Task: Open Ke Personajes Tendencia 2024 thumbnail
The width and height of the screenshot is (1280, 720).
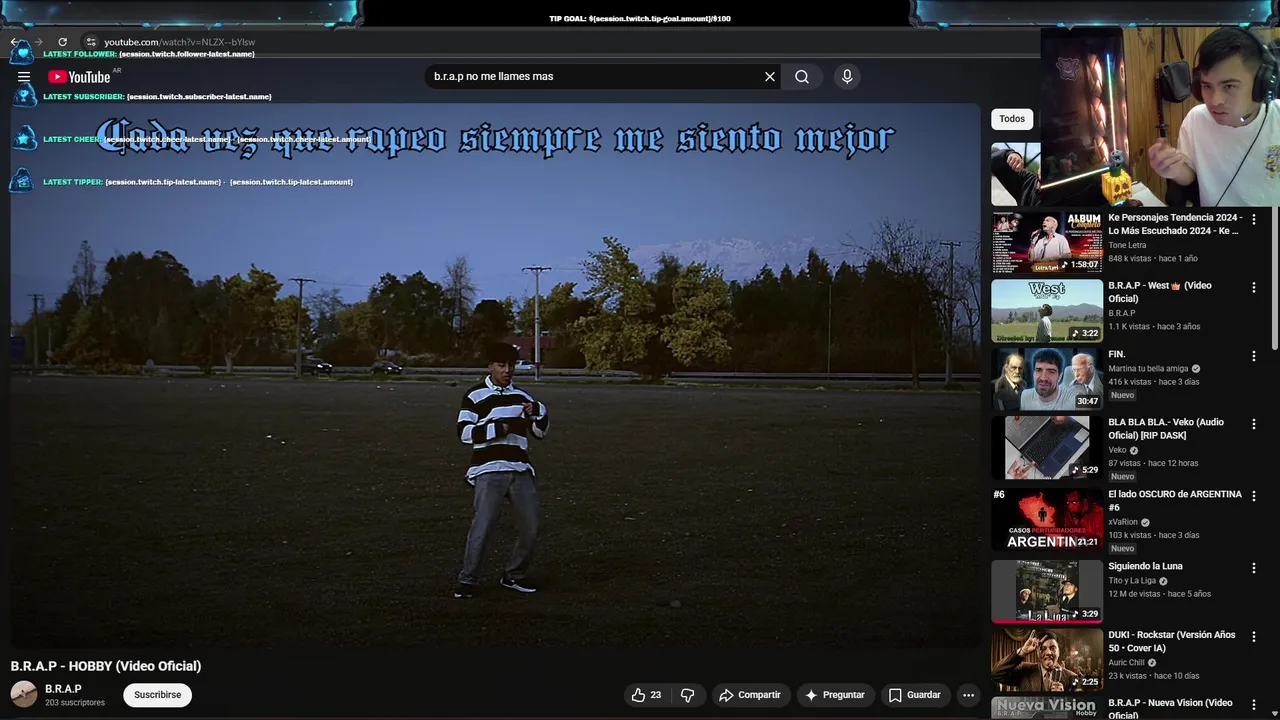Action: (1047, 242)
